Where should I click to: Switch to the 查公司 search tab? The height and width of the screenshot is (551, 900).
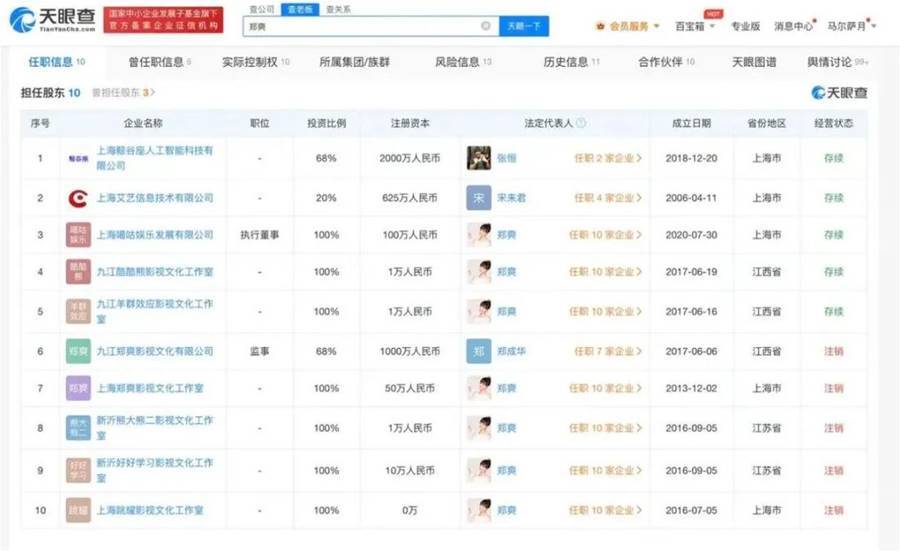(262, 9)
